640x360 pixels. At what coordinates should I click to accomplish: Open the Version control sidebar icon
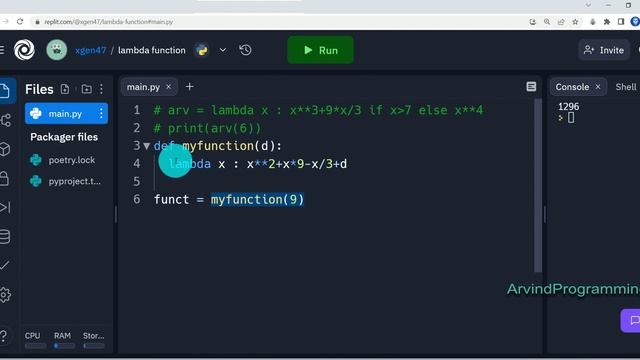pos(6,120)
